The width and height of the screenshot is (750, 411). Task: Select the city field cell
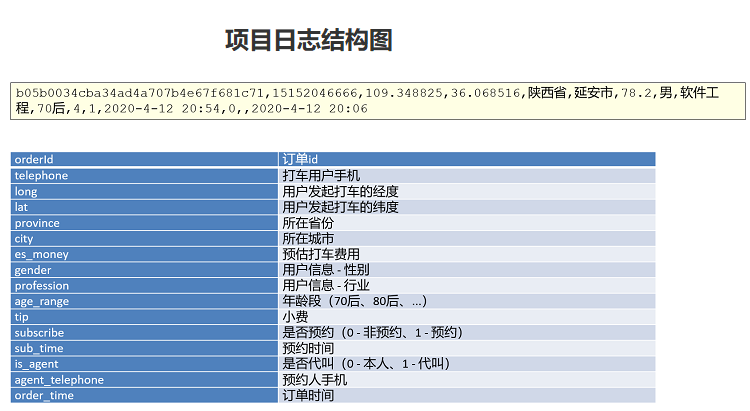click(x=144, y=239)
